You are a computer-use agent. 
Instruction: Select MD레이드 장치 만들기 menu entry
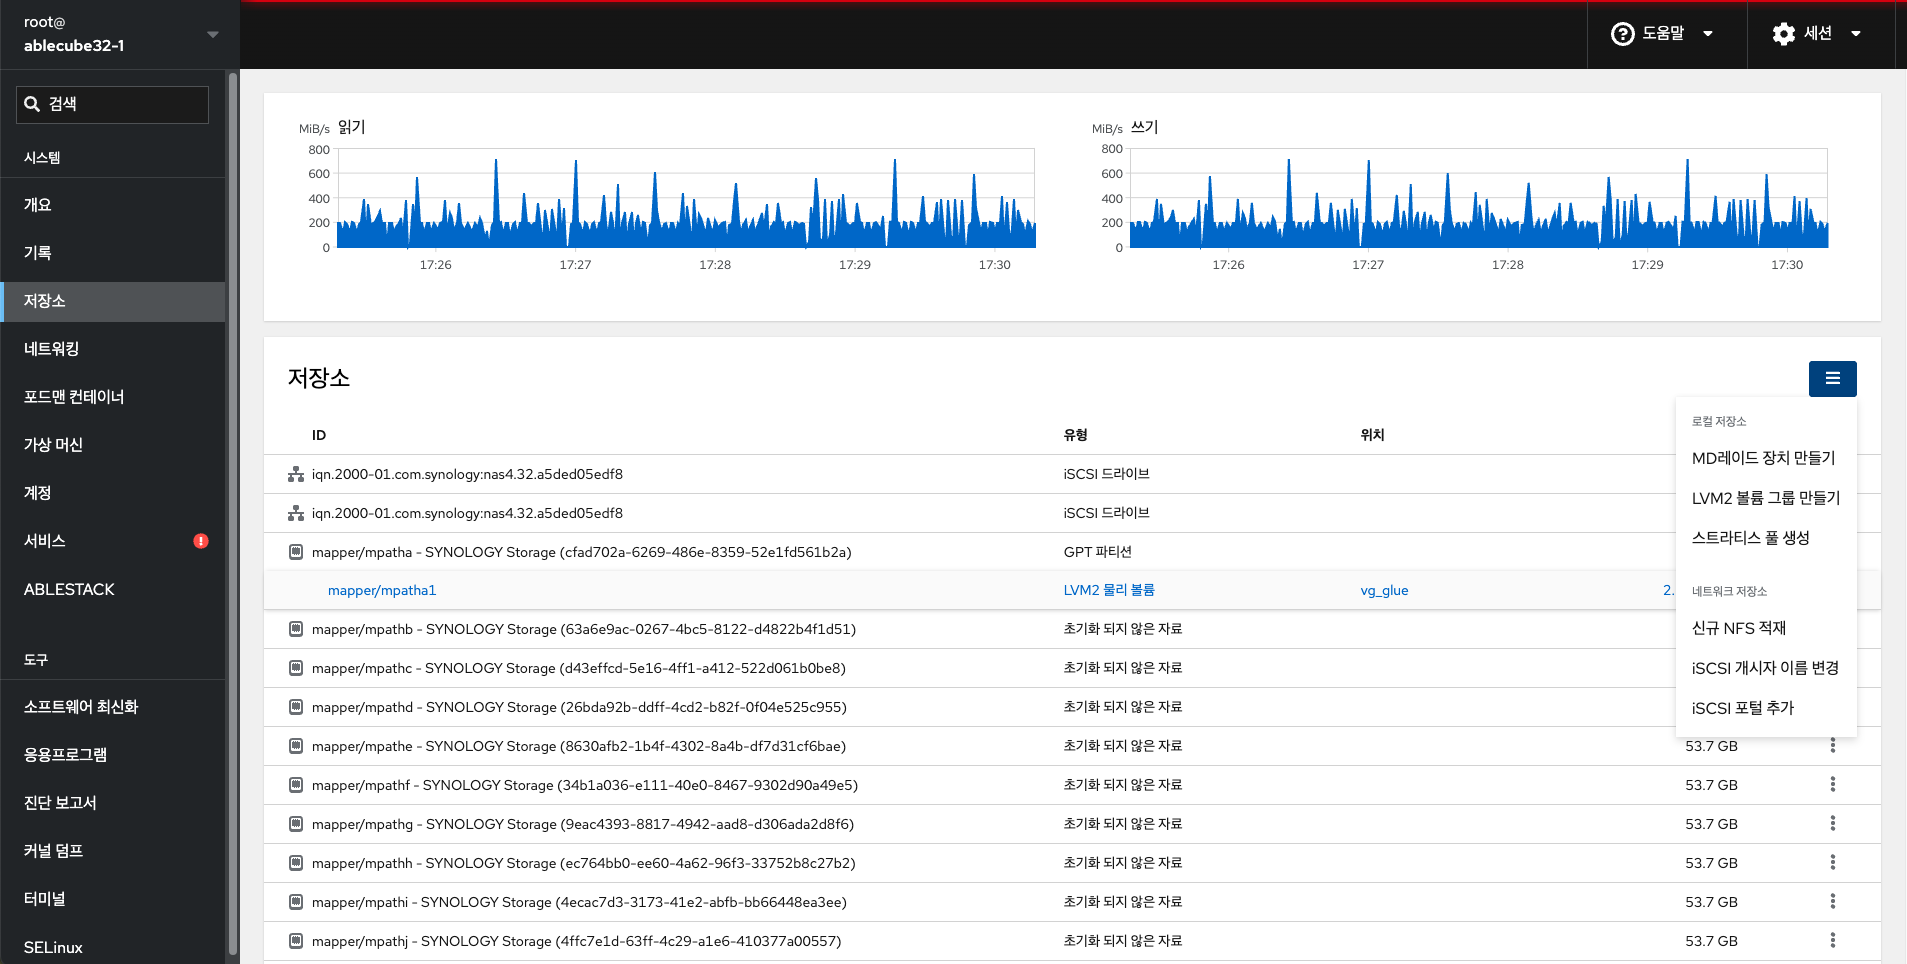(1763, 458)
